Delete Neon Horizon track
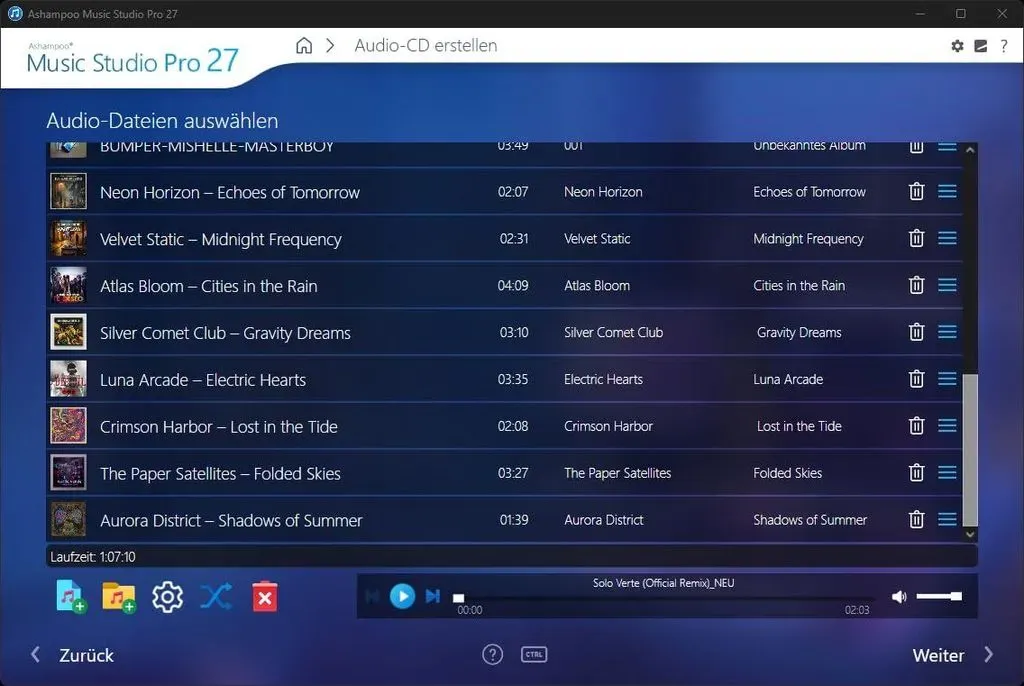The width and height of the screenshot is (1024, 686). pos(916,191)
